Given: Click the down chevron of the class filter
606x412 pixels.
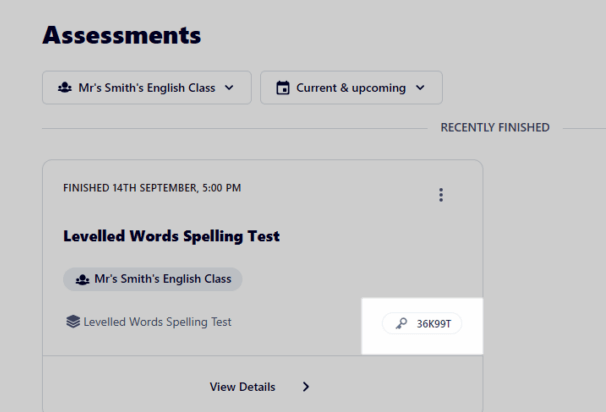Looking at the screenshot, I should (x=229, y=88).
